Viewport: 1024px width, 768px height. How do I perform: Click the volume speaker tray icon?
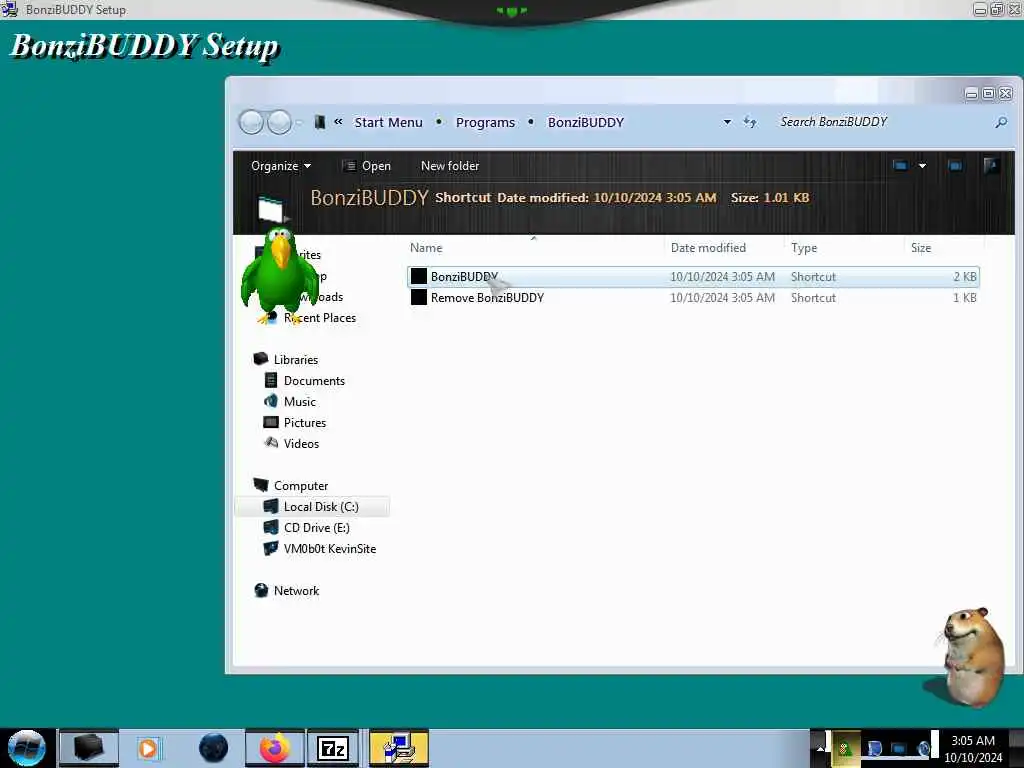(x=923, y=748)
